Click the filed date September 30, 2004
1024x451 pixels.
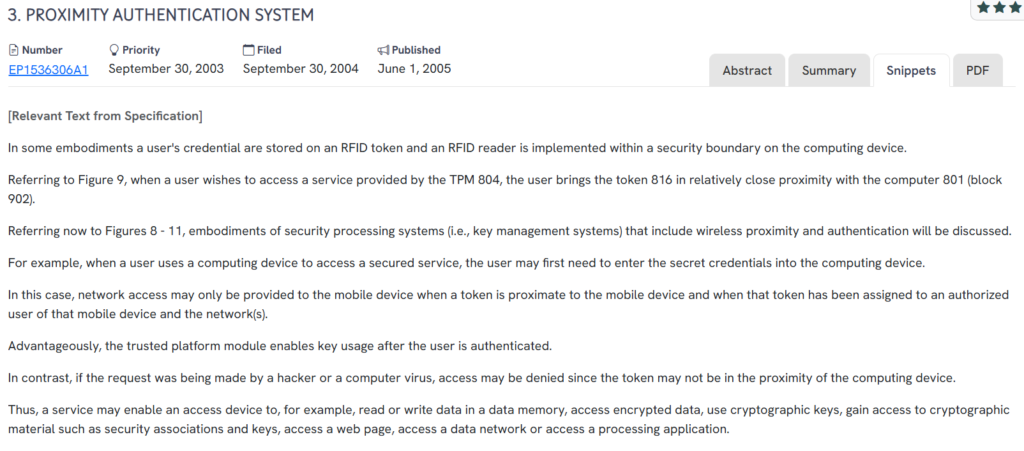[x=300, y=69]
